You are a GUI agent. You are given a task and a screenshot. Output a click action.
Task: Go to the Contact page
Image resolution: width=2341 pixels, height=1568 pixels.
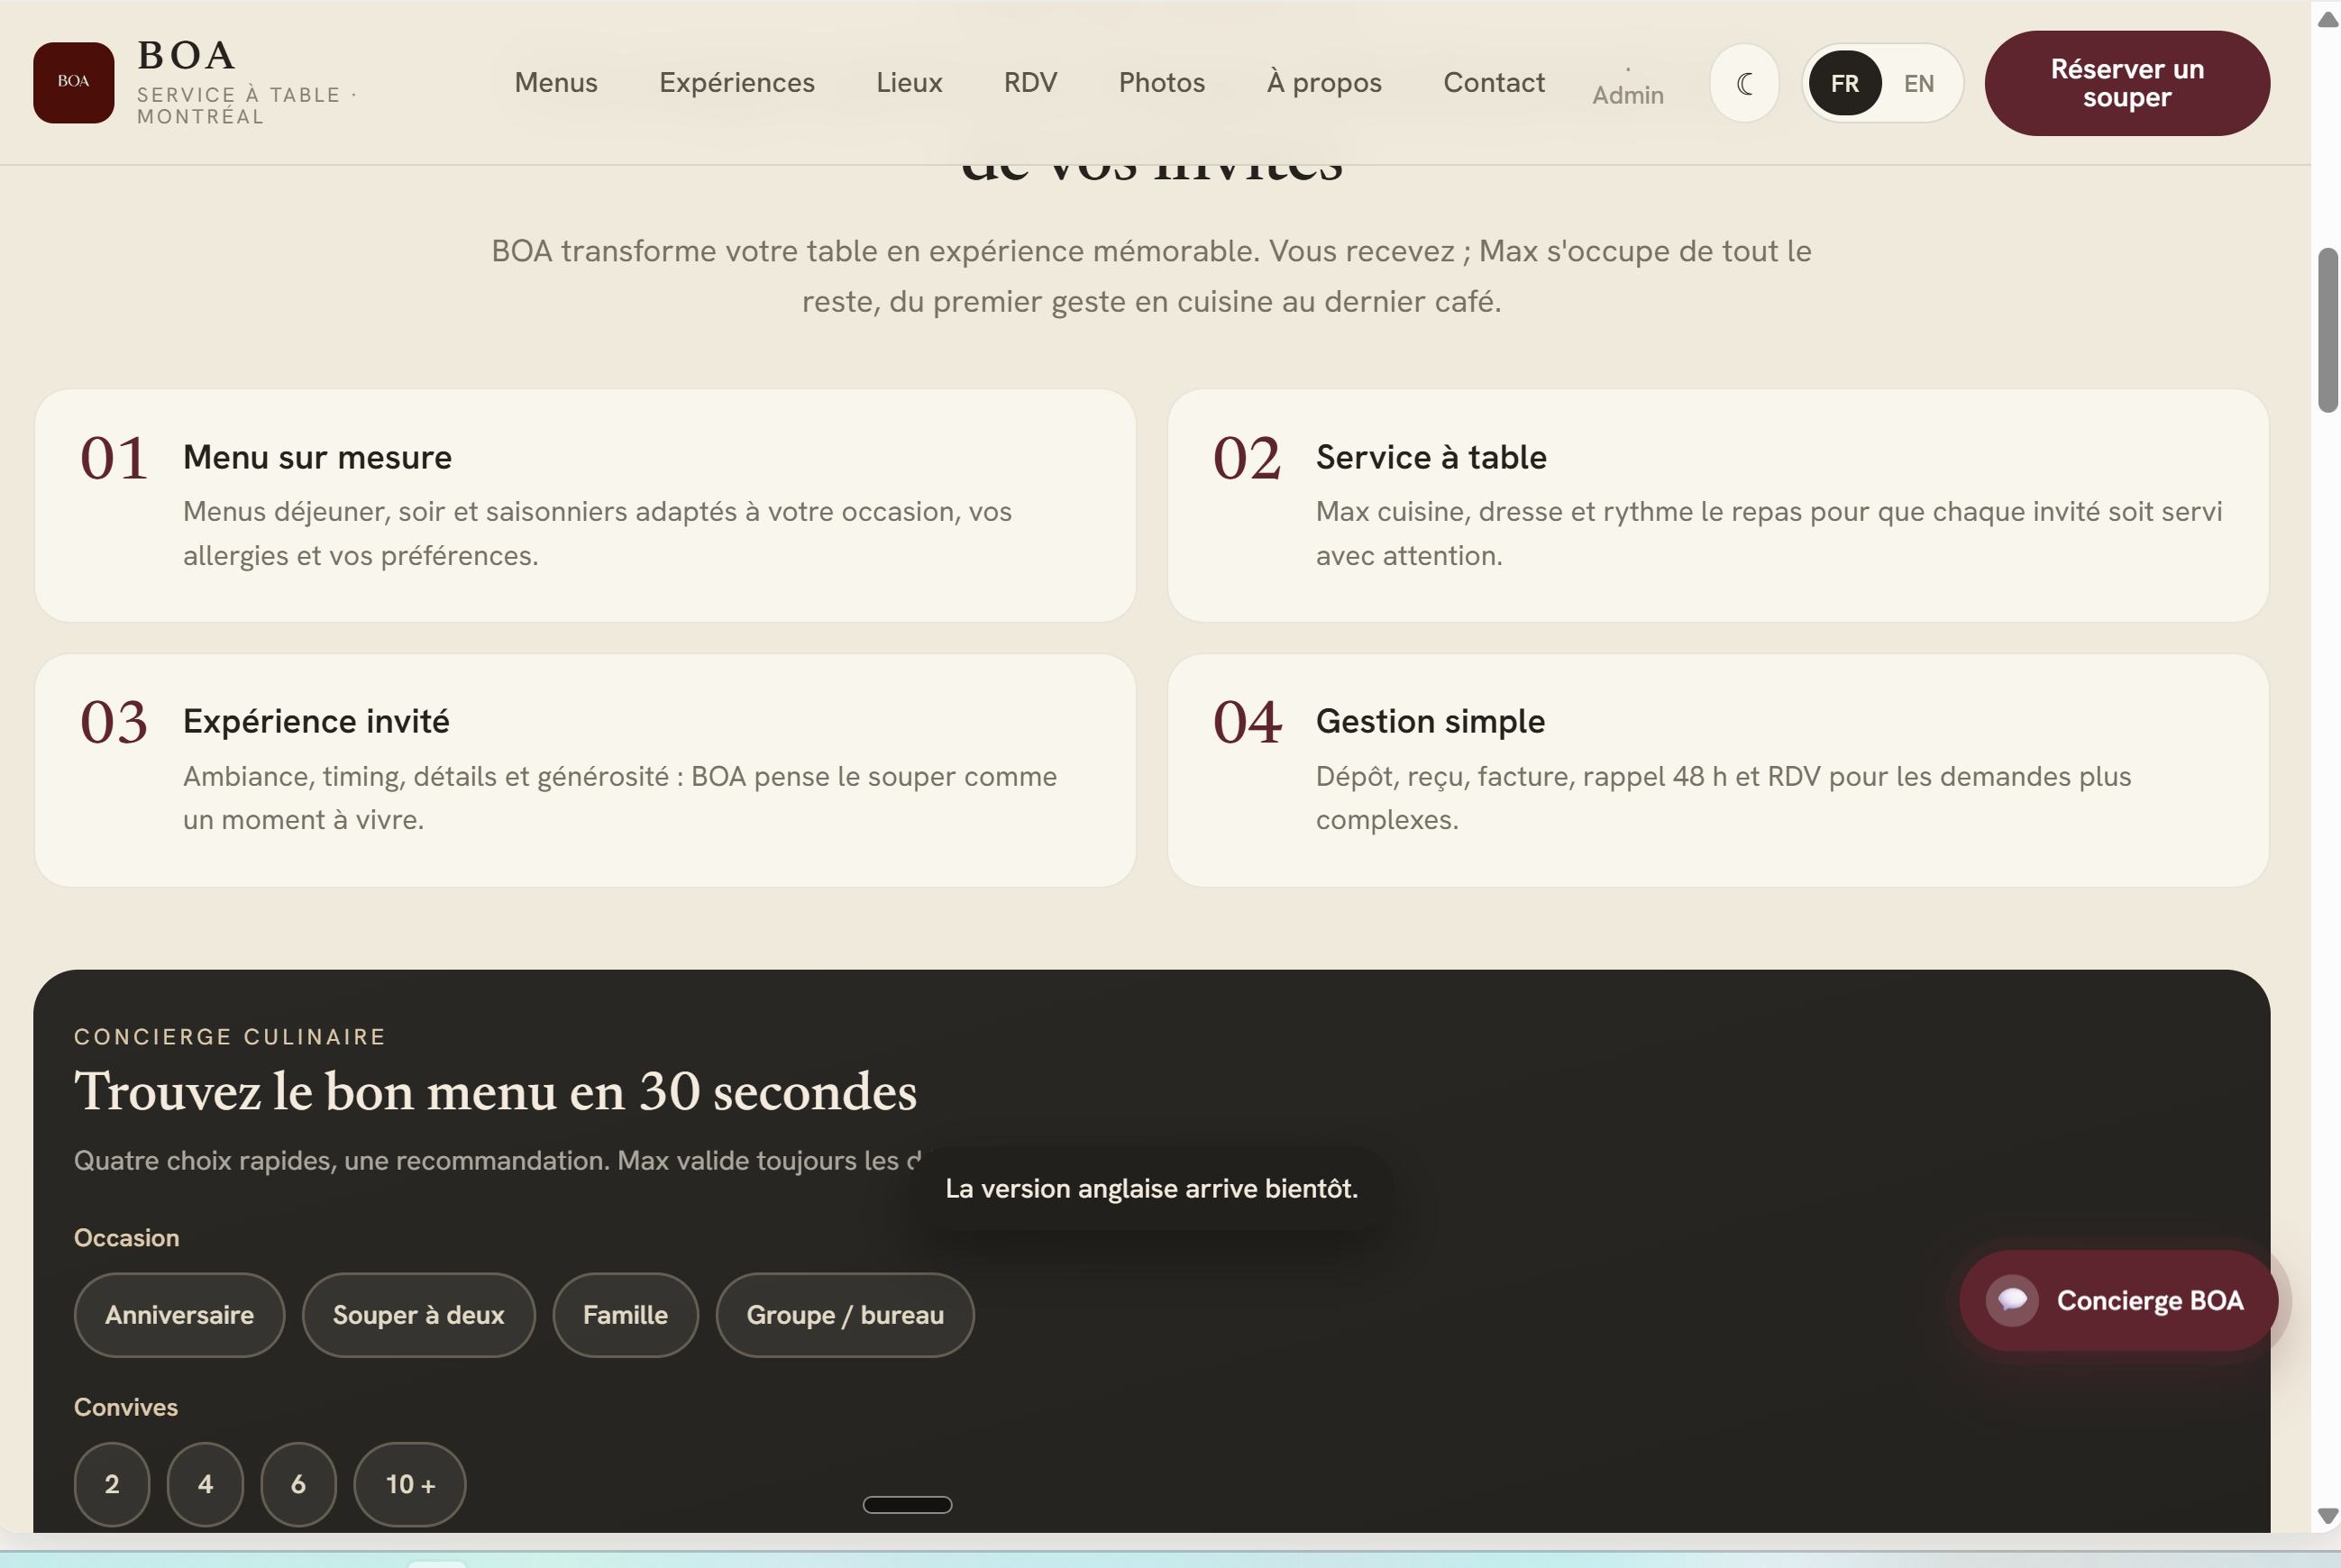pos(1493,82)
